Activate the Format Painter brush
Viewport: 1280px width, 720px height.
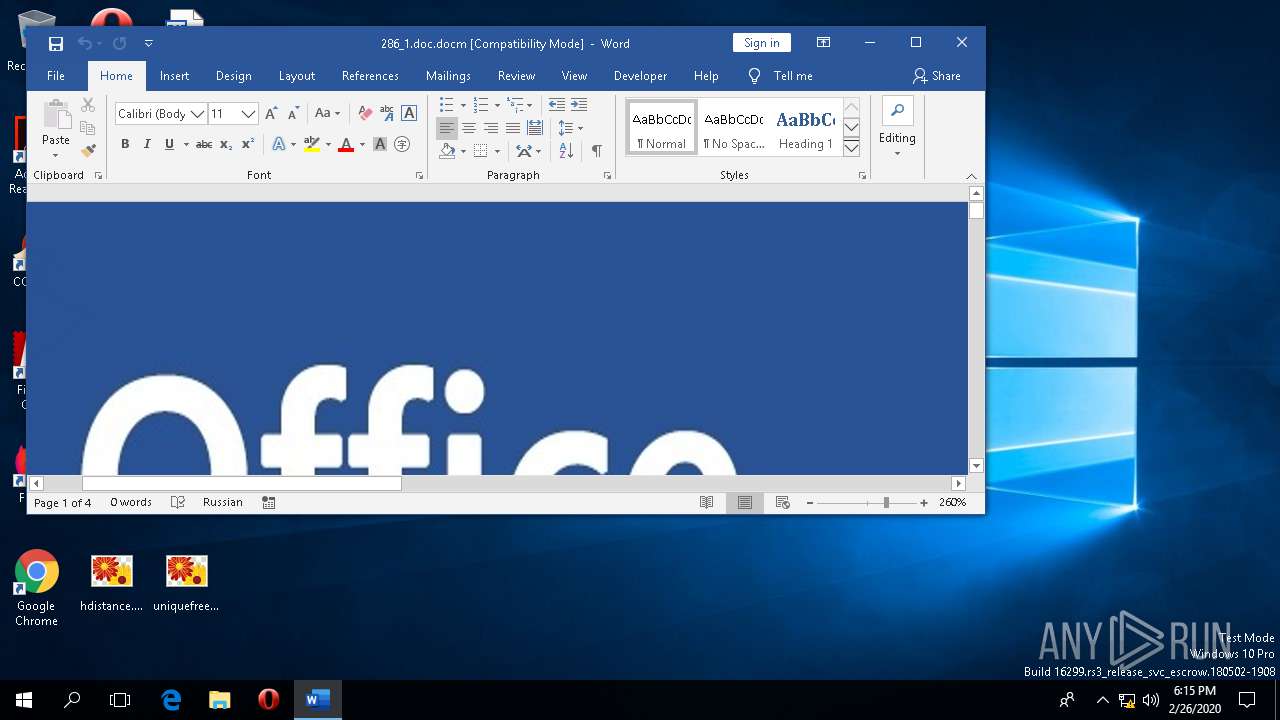click(x=88, y=151)
